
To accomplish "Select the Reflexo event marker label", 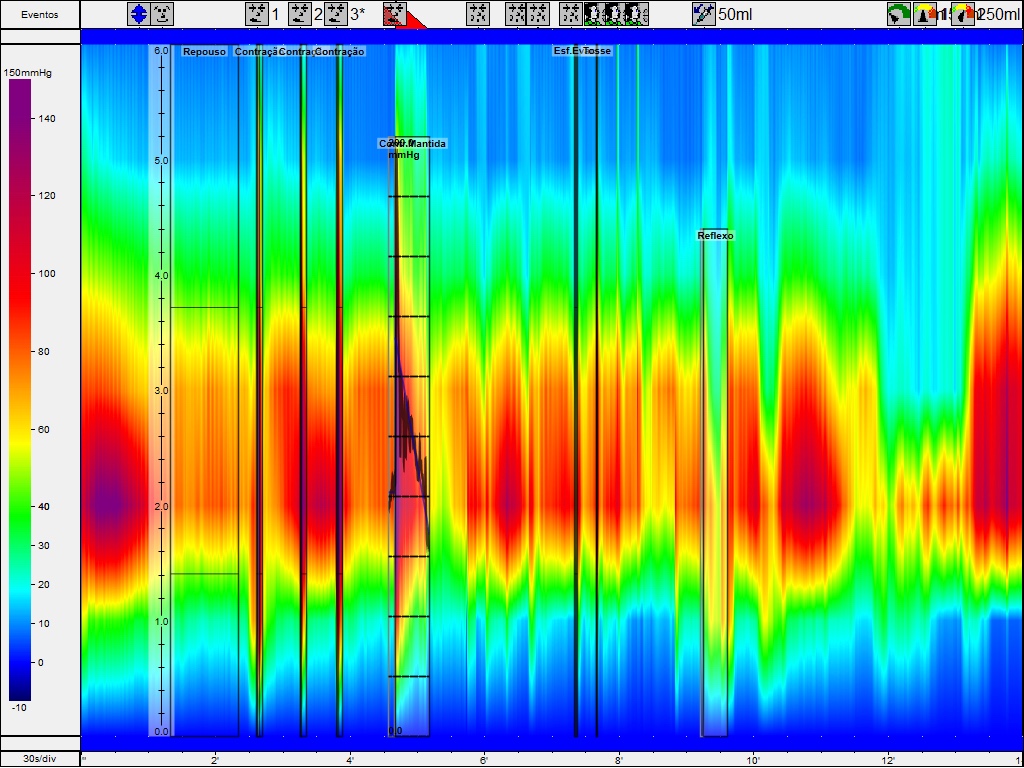I will pyautogui.click(x=715, y=236).
